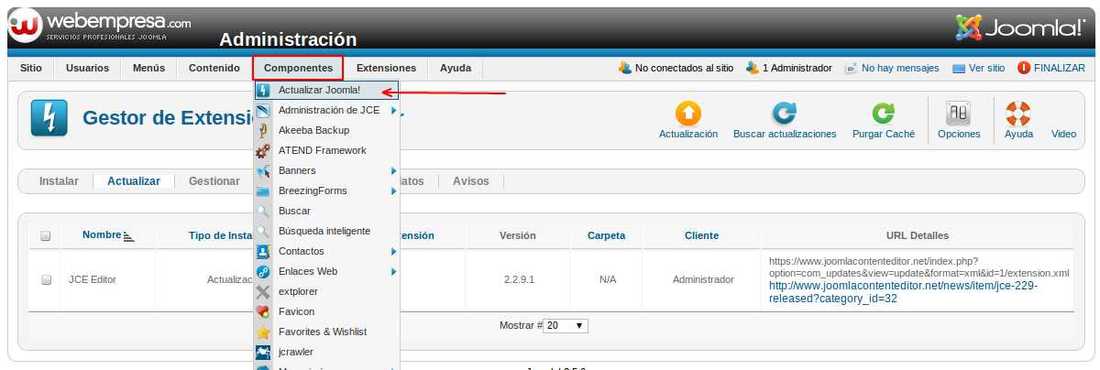Click the Ver sitio link text
Image resolution: width=1100 pixels, height=370 pixels.
point(986,68)
